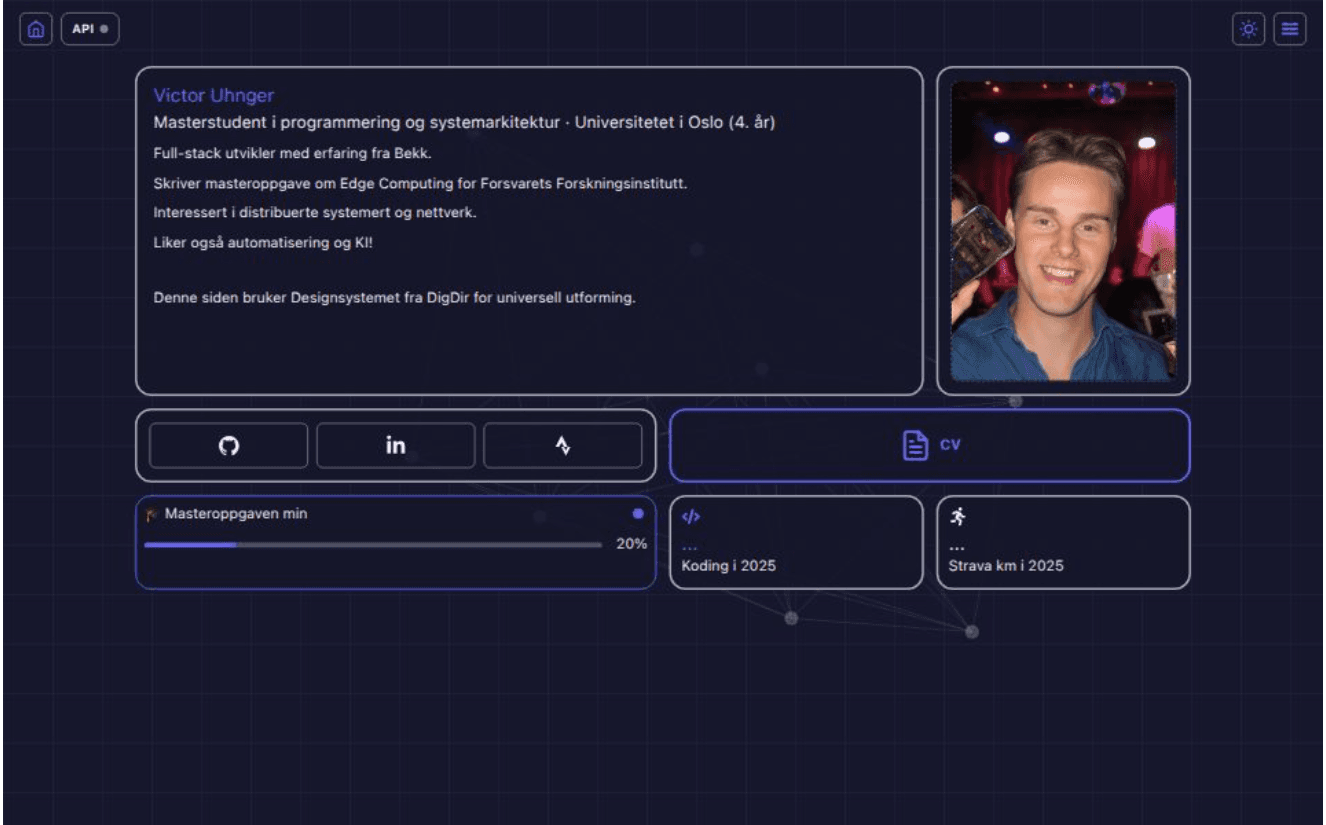Toggle the light/dark theme sun button
This screenshot has height=825, width=1326.
(1248, 29)
